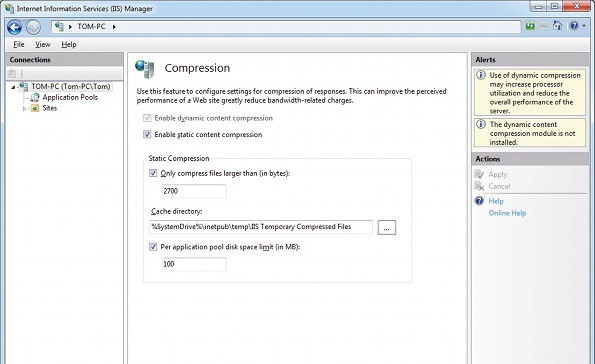
Task: Click info icon of dynamic compression alert
Action: (481, 75)
